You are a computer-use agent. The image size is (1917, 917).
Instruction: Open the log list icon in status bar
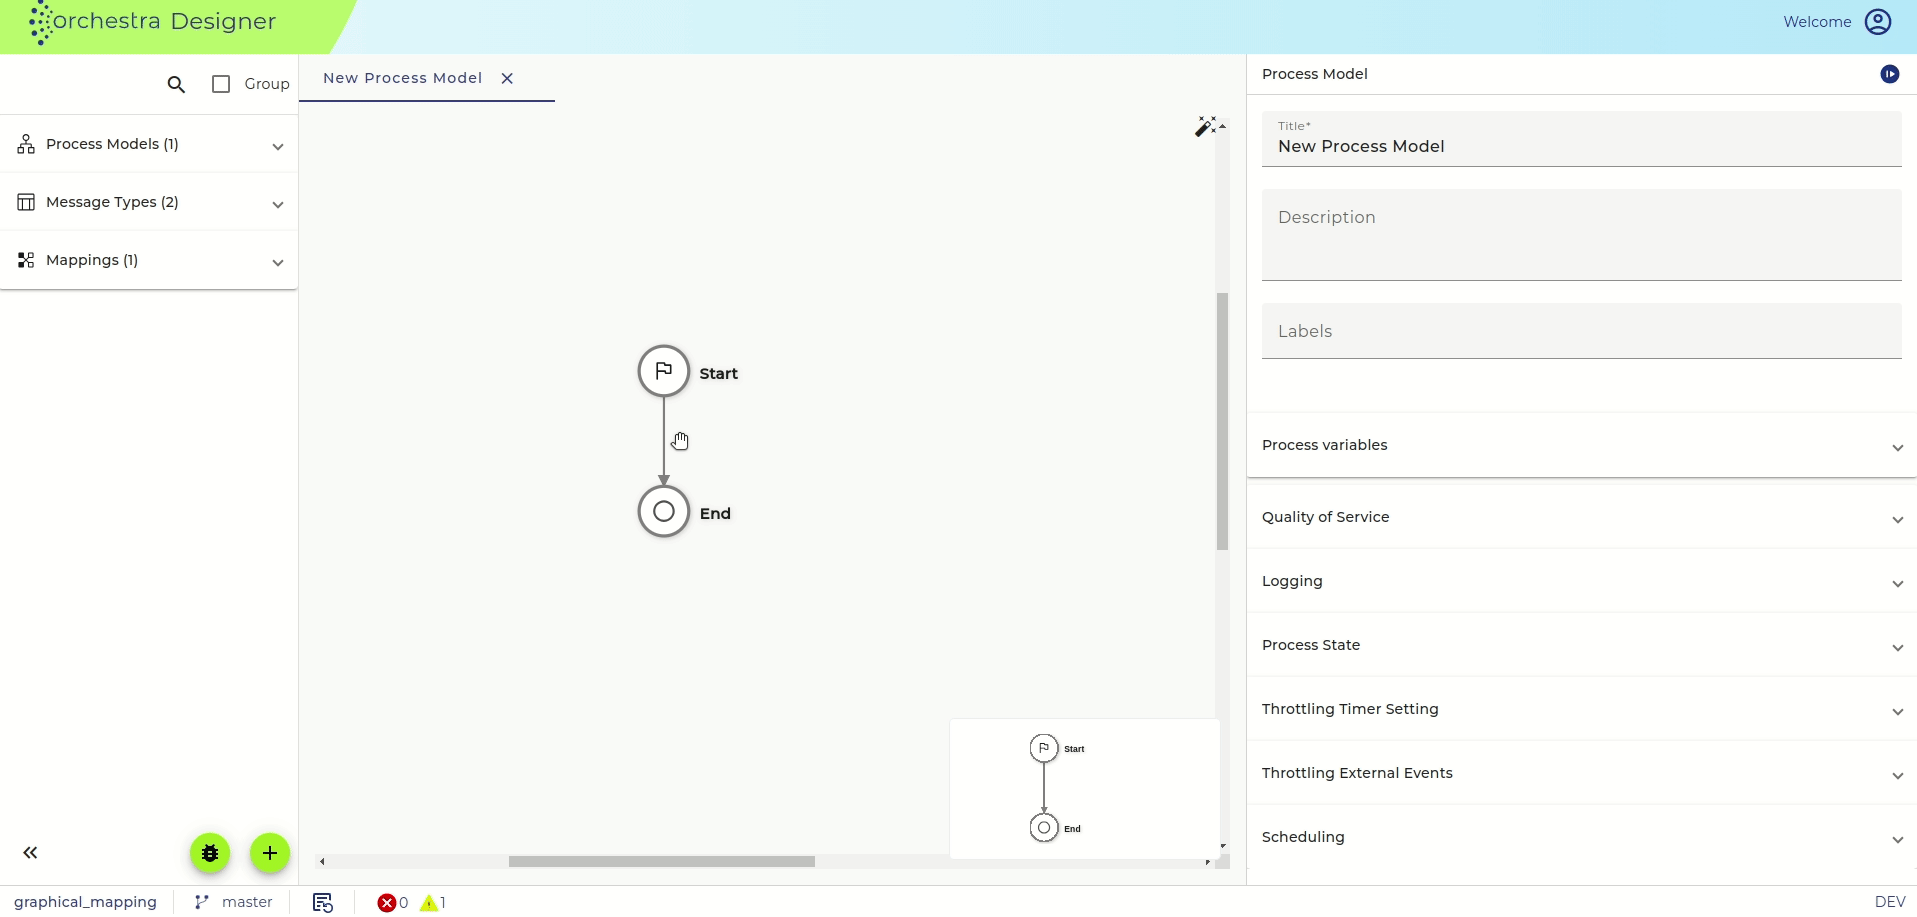click(x=322, y=902)
